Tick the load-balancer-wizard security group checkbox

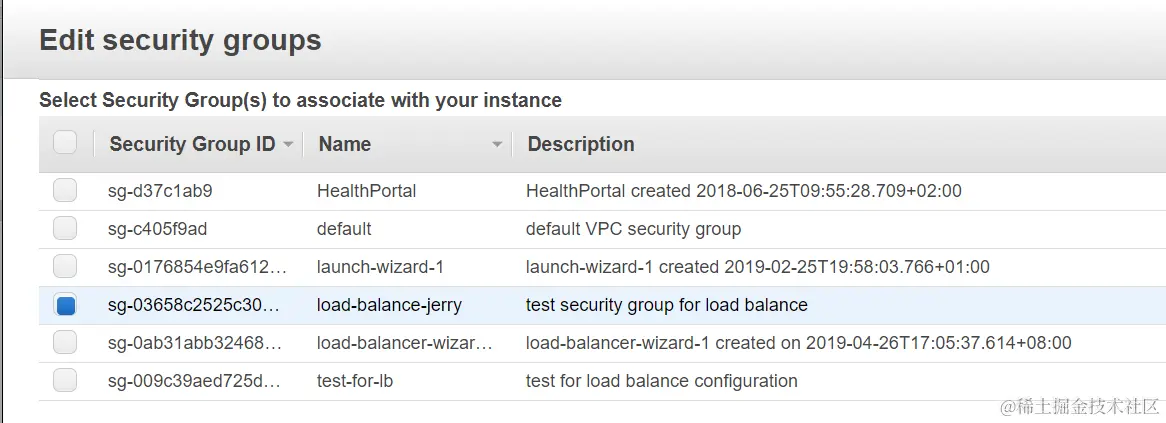[65, 343]
